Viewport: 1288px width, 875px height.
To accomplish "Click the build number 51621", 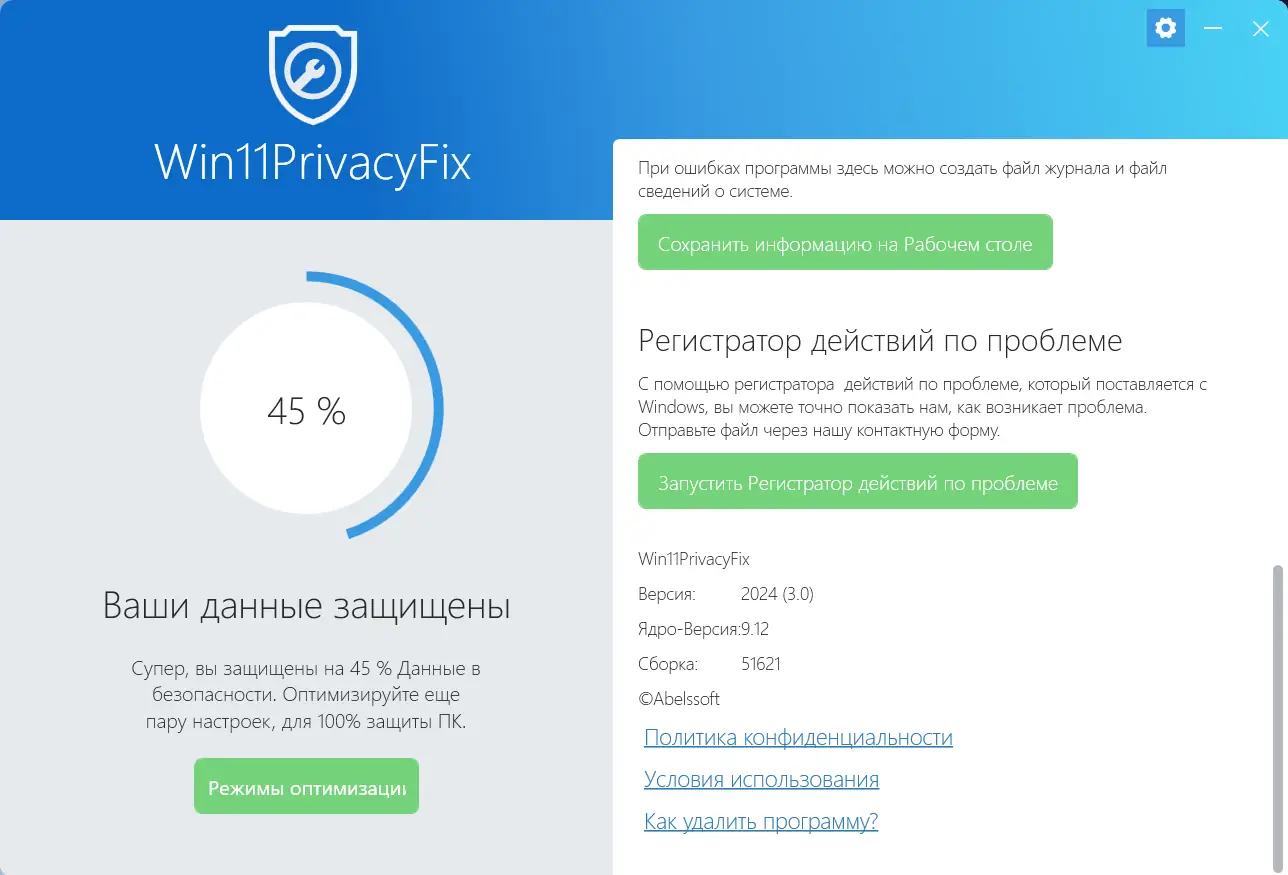I will [761, 664].
